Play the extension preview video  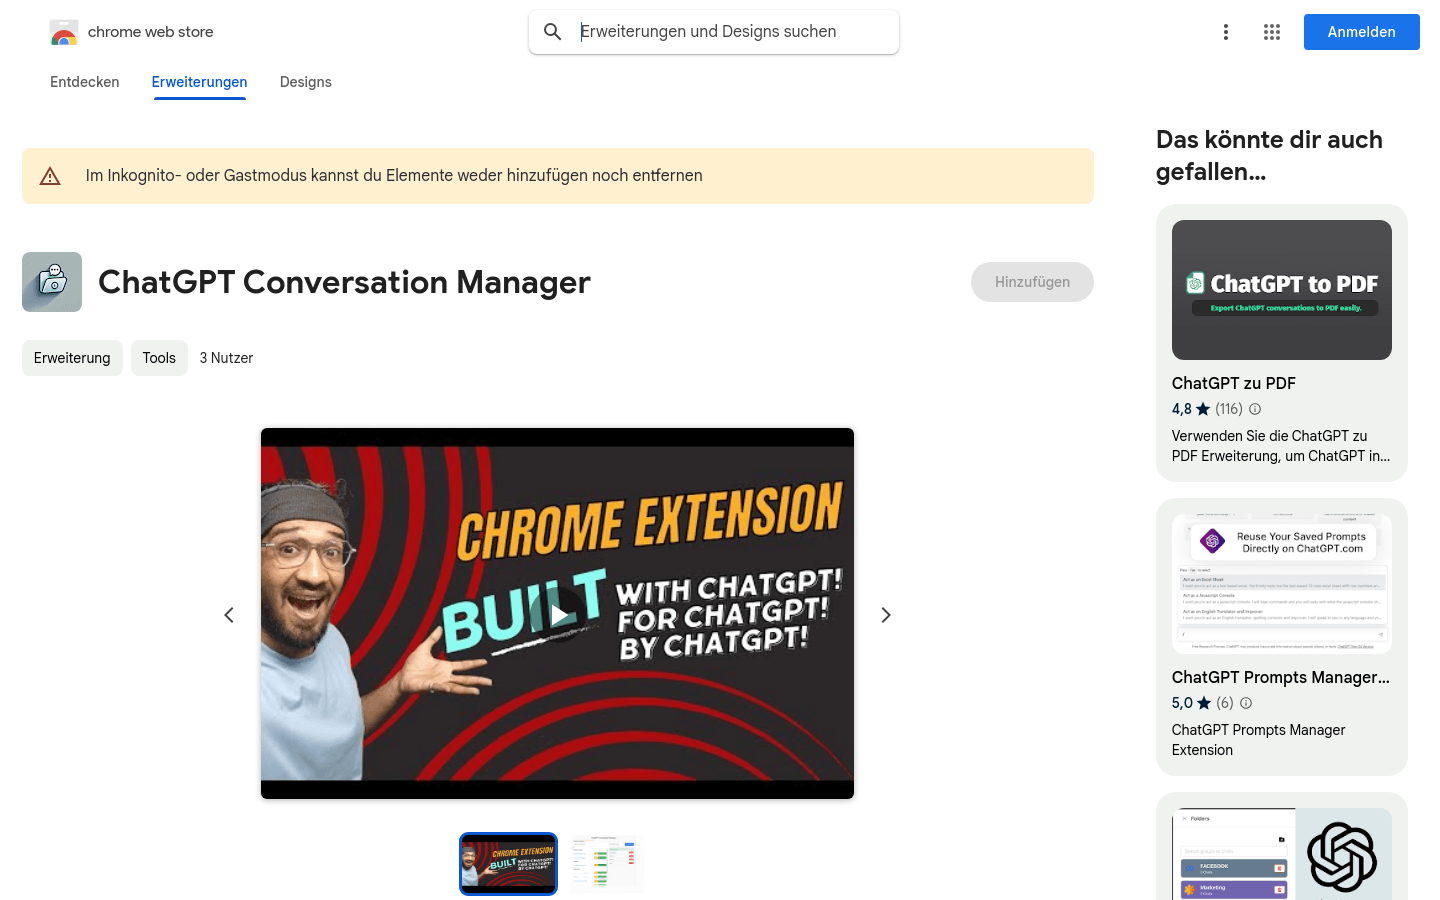pos(558,614)
